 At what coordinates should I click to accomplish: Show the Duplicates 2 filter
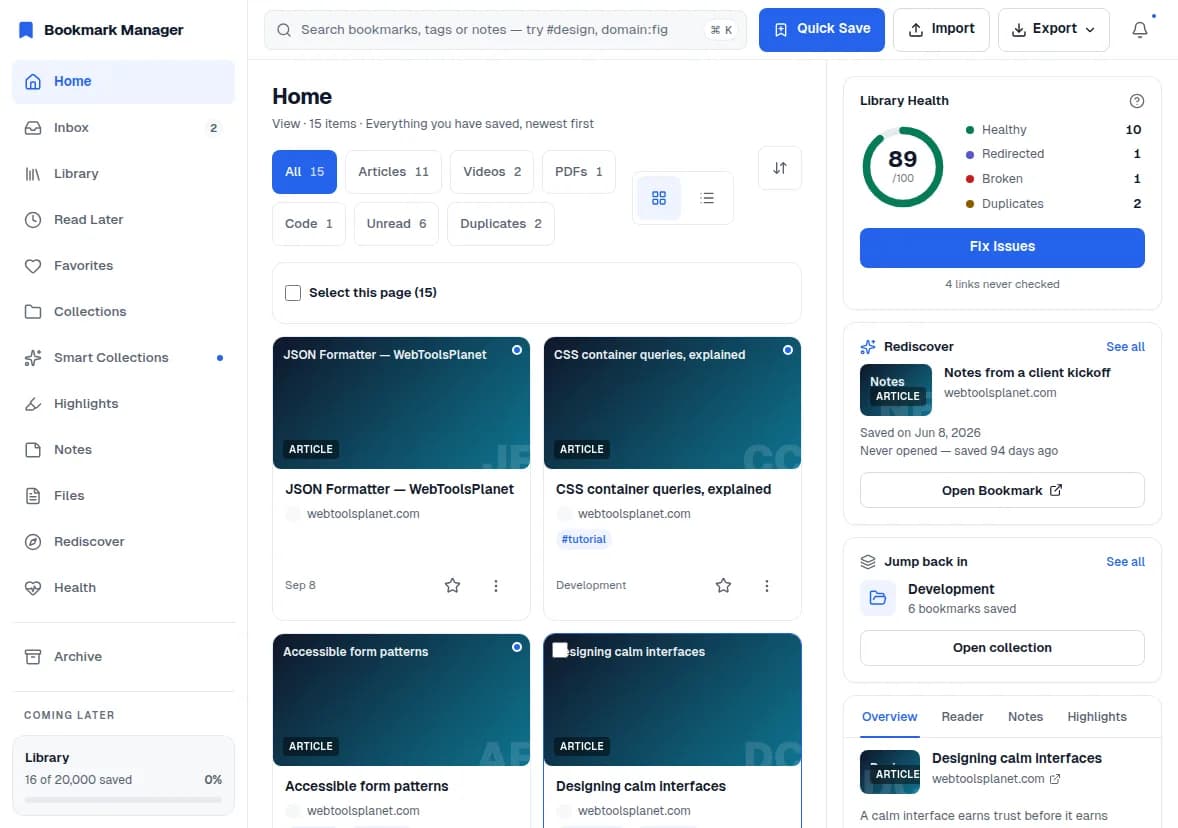coord(500,224)
